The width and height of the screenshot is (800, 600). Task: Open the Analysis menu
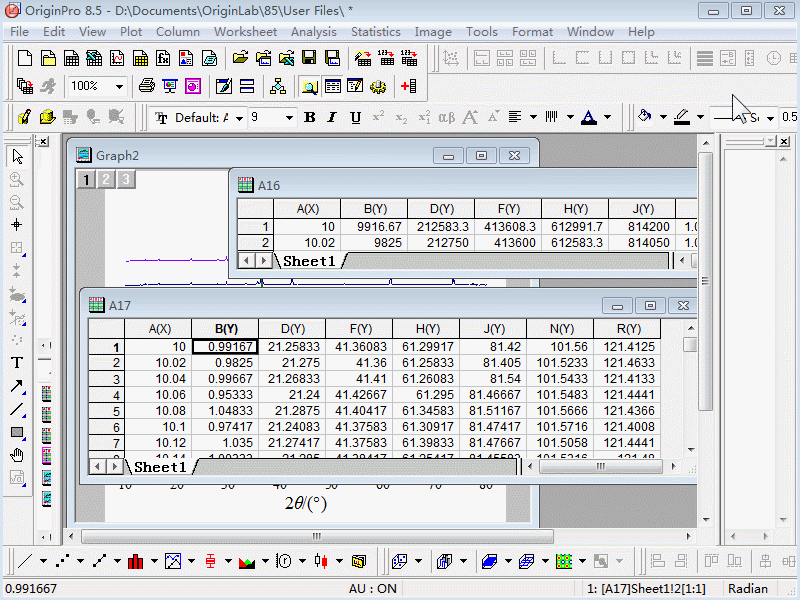click(x=313, y=31)
